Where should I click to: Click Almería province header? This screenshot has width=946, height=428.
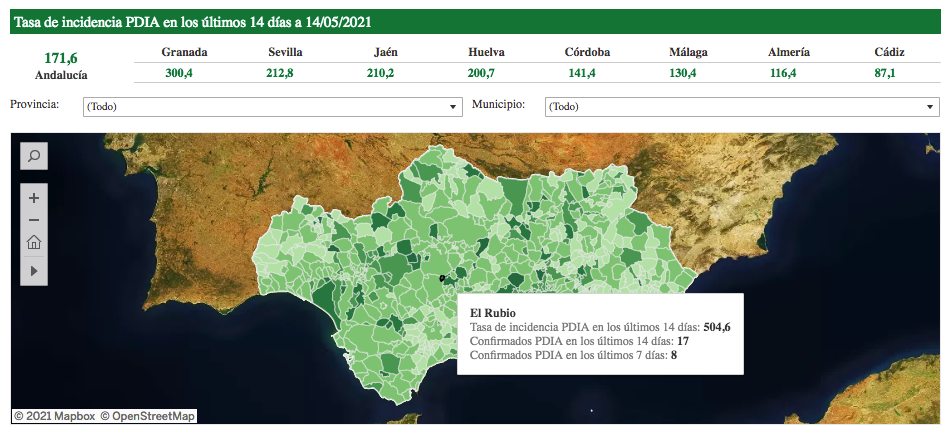click(789, 52)
